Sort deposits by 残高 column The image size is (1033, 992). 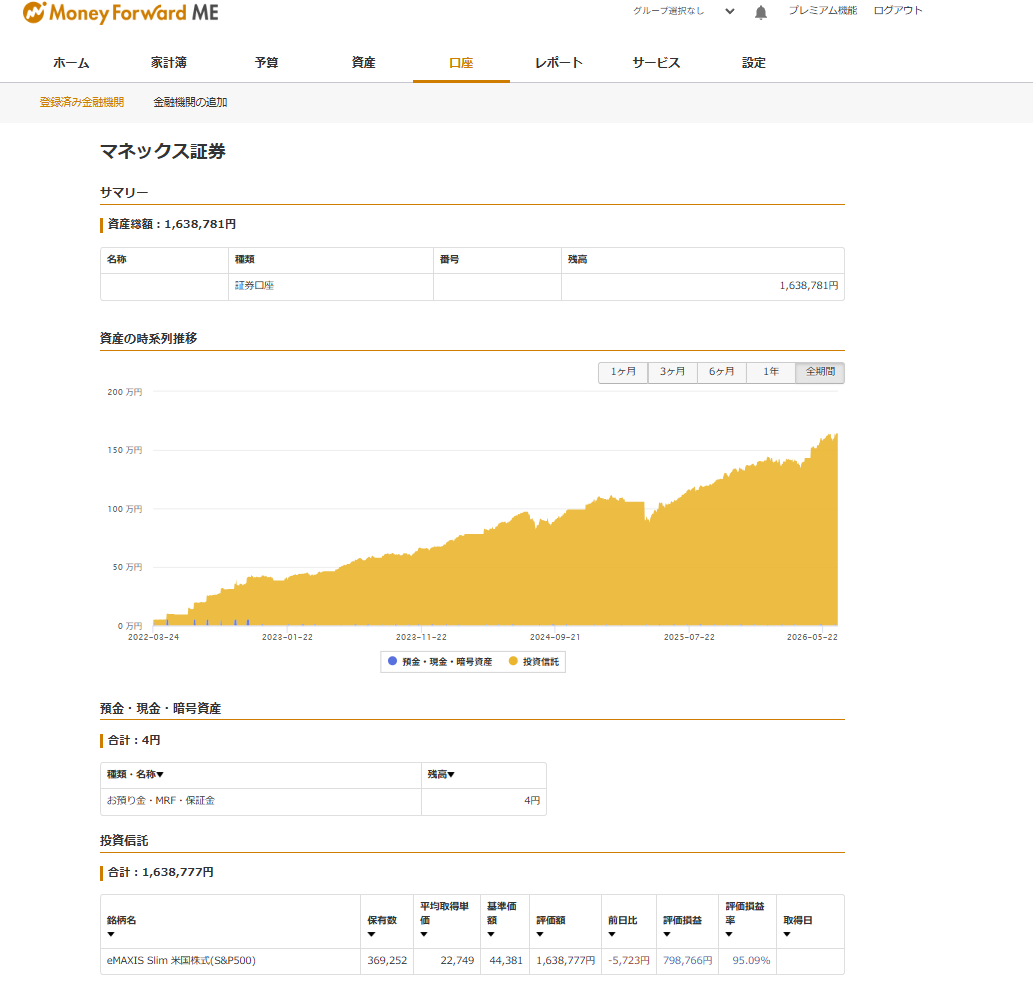441,775
